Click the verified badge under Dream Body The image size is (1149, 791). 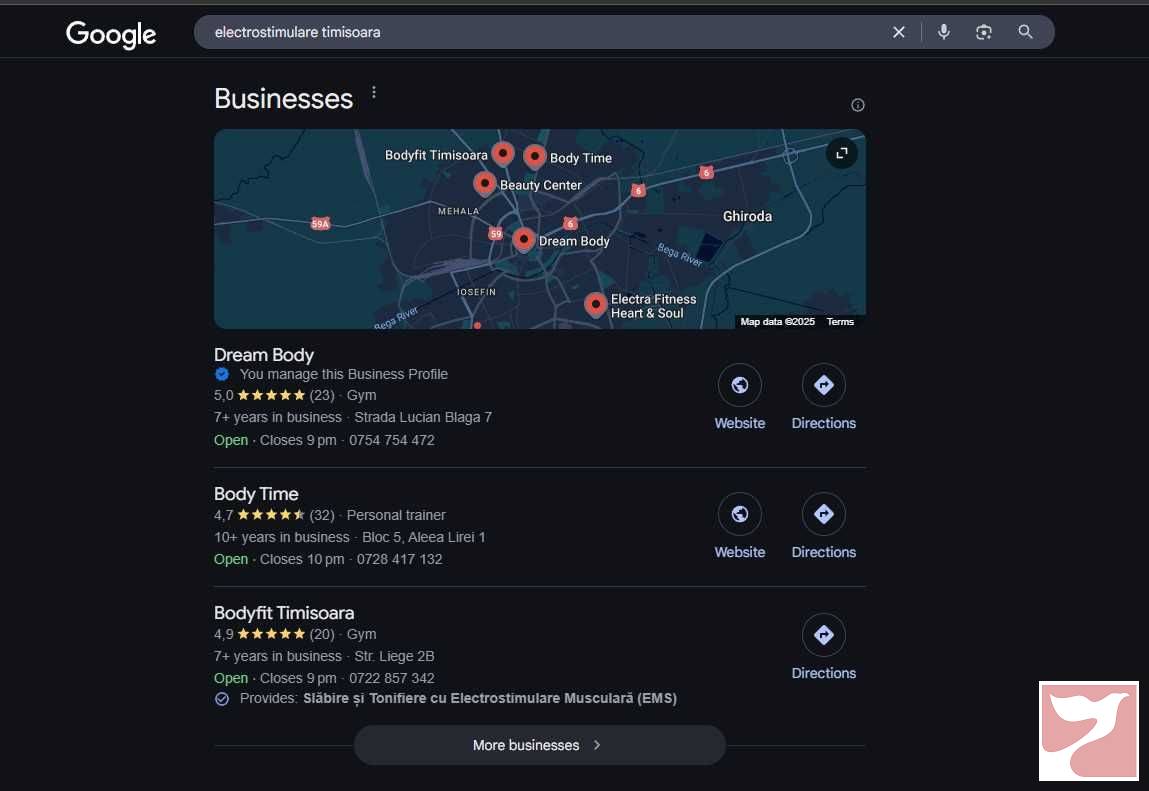(222, 374)
